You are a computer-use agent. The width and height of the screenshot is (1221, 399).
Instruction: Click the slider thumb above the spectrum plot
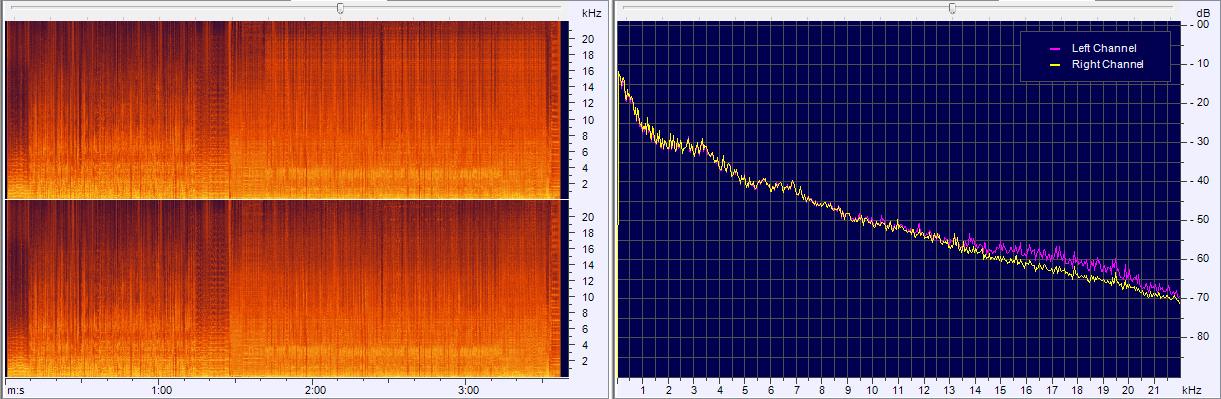tap(952, 8)
